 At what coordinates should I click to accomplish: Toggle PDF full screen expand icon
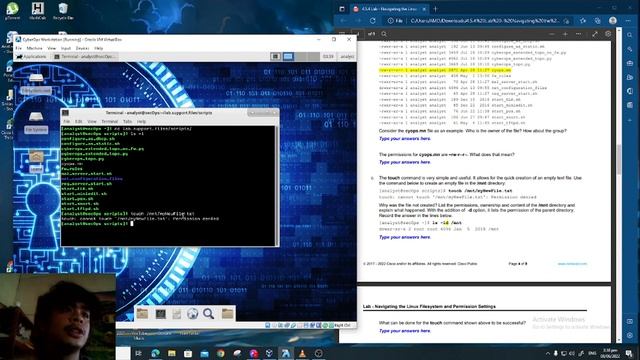click(x=595, y=34)
